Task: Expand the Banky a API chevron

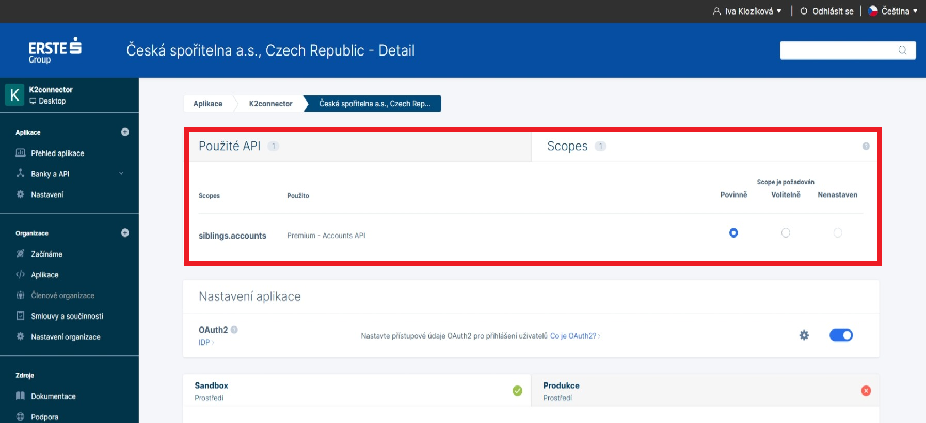Action: click(121, 174)
